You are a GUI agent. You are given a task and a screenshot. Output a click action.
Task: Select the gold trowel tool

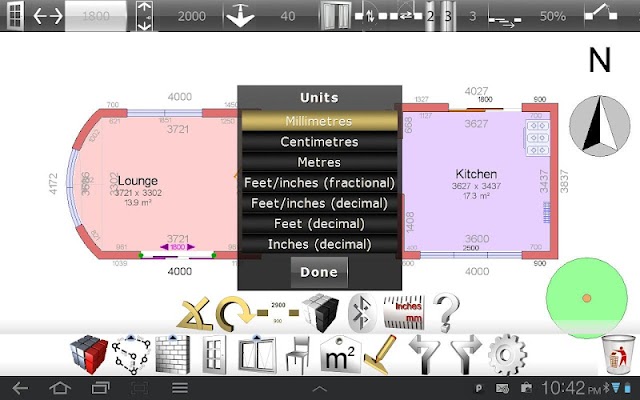(x=380, y=354)
